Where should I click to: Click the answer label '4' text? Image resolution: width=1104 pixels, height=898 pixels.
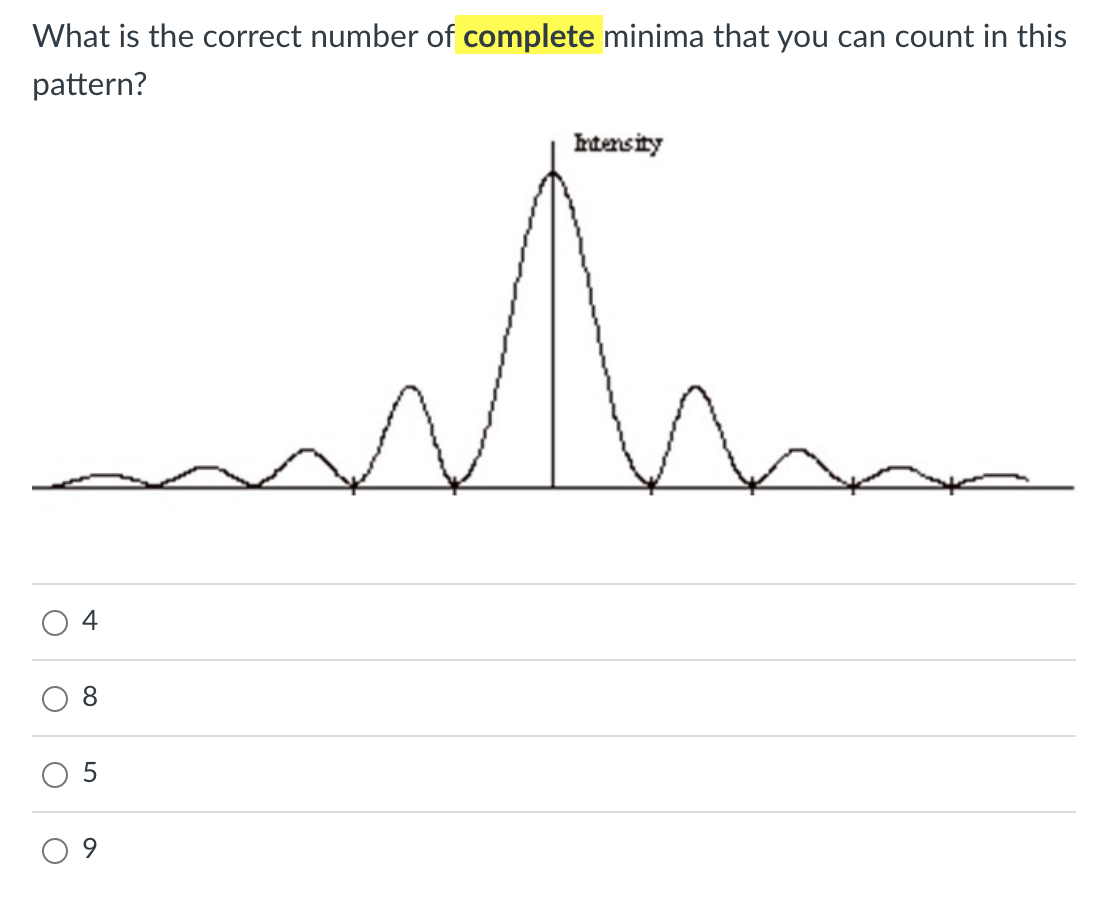[89, 621]
